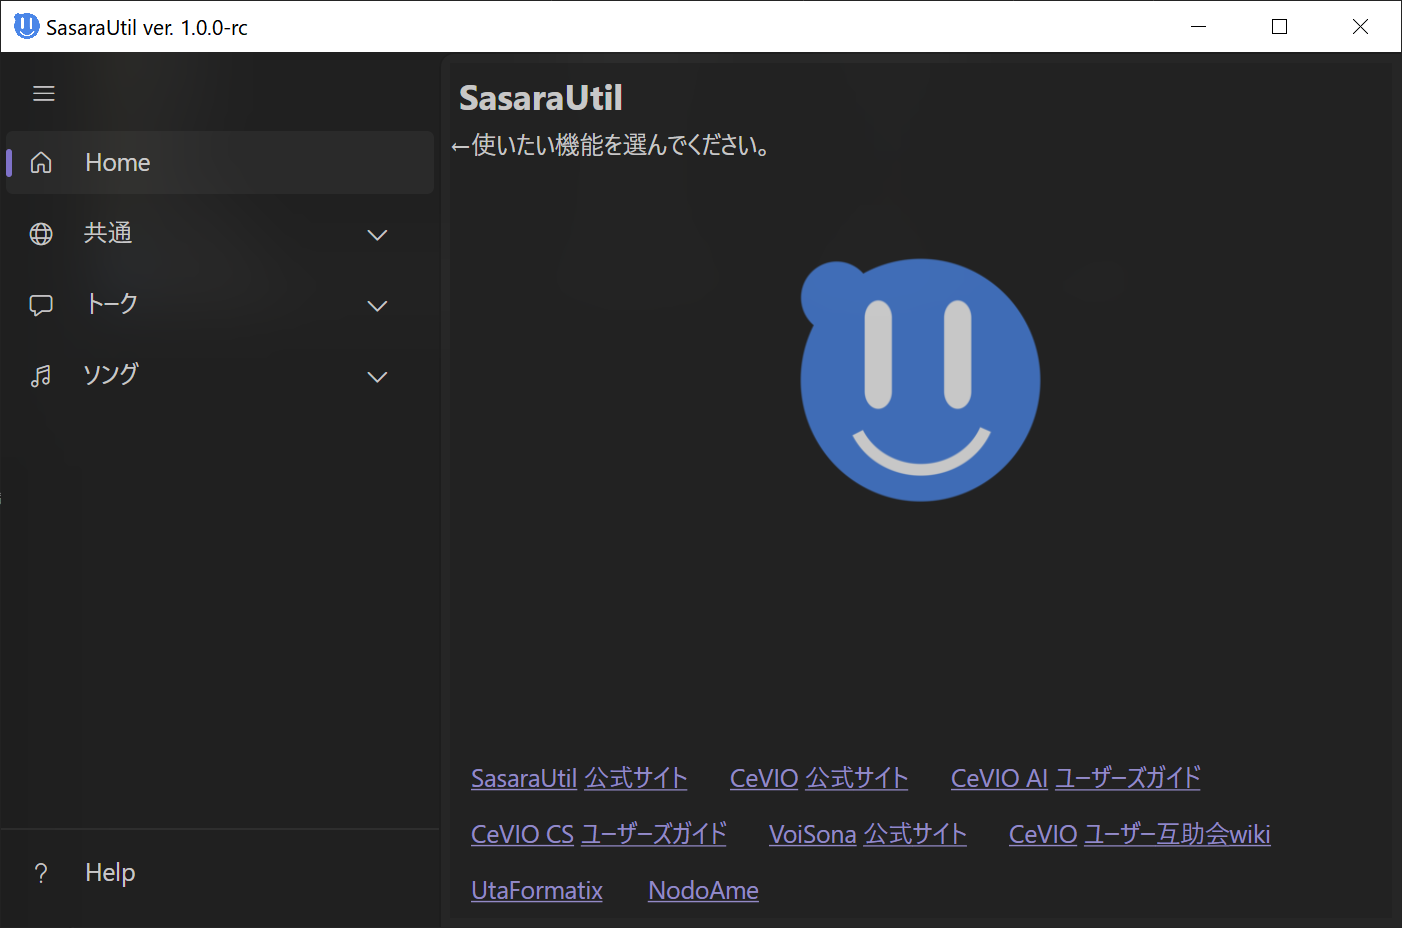Select the Home navigation item
The image size is (1402, 928).
click(220, 162)
